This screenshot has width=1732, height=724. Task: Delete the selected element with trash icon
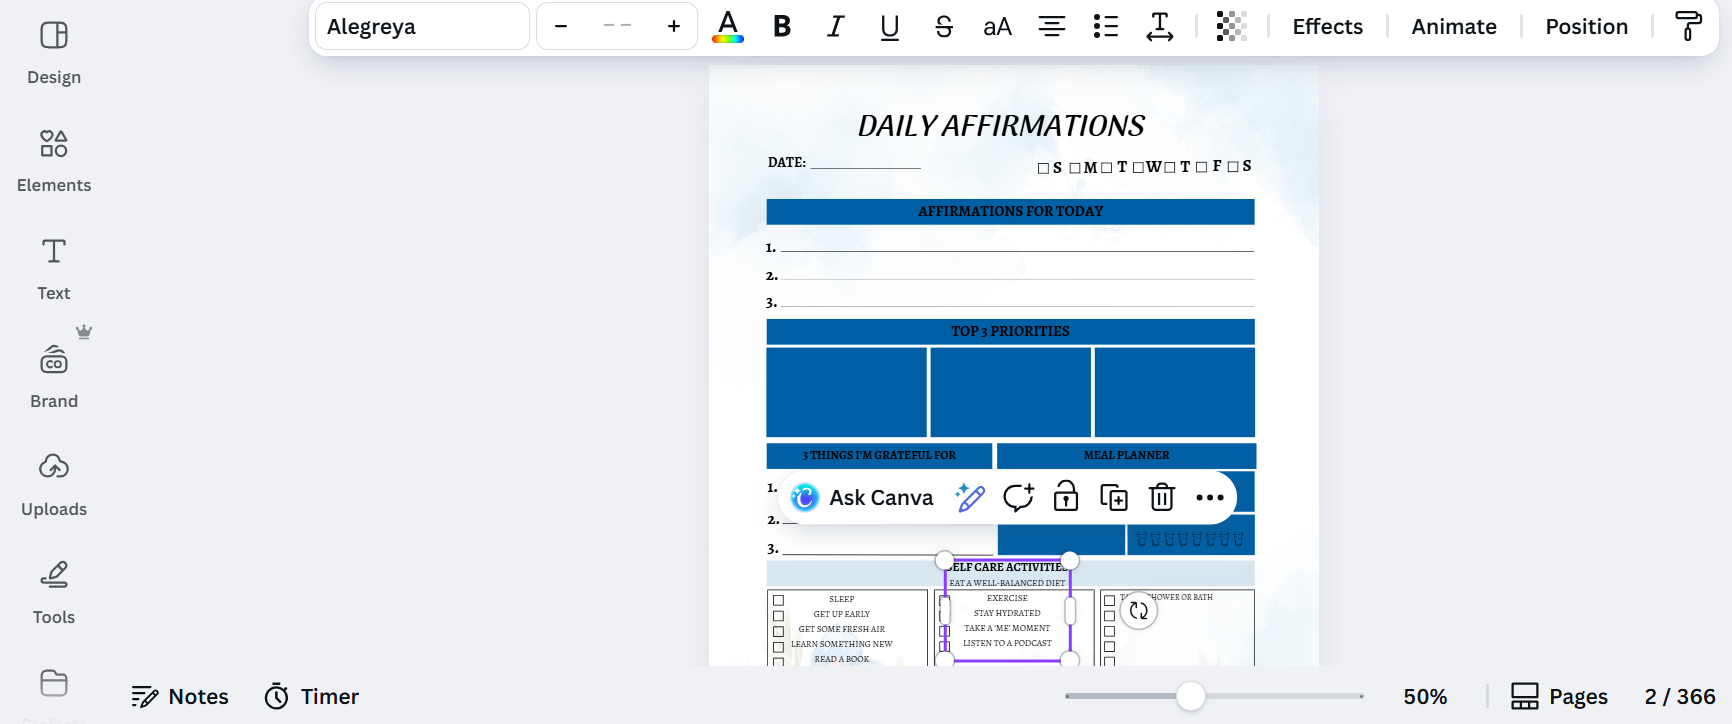click(x=1161, y=497)
